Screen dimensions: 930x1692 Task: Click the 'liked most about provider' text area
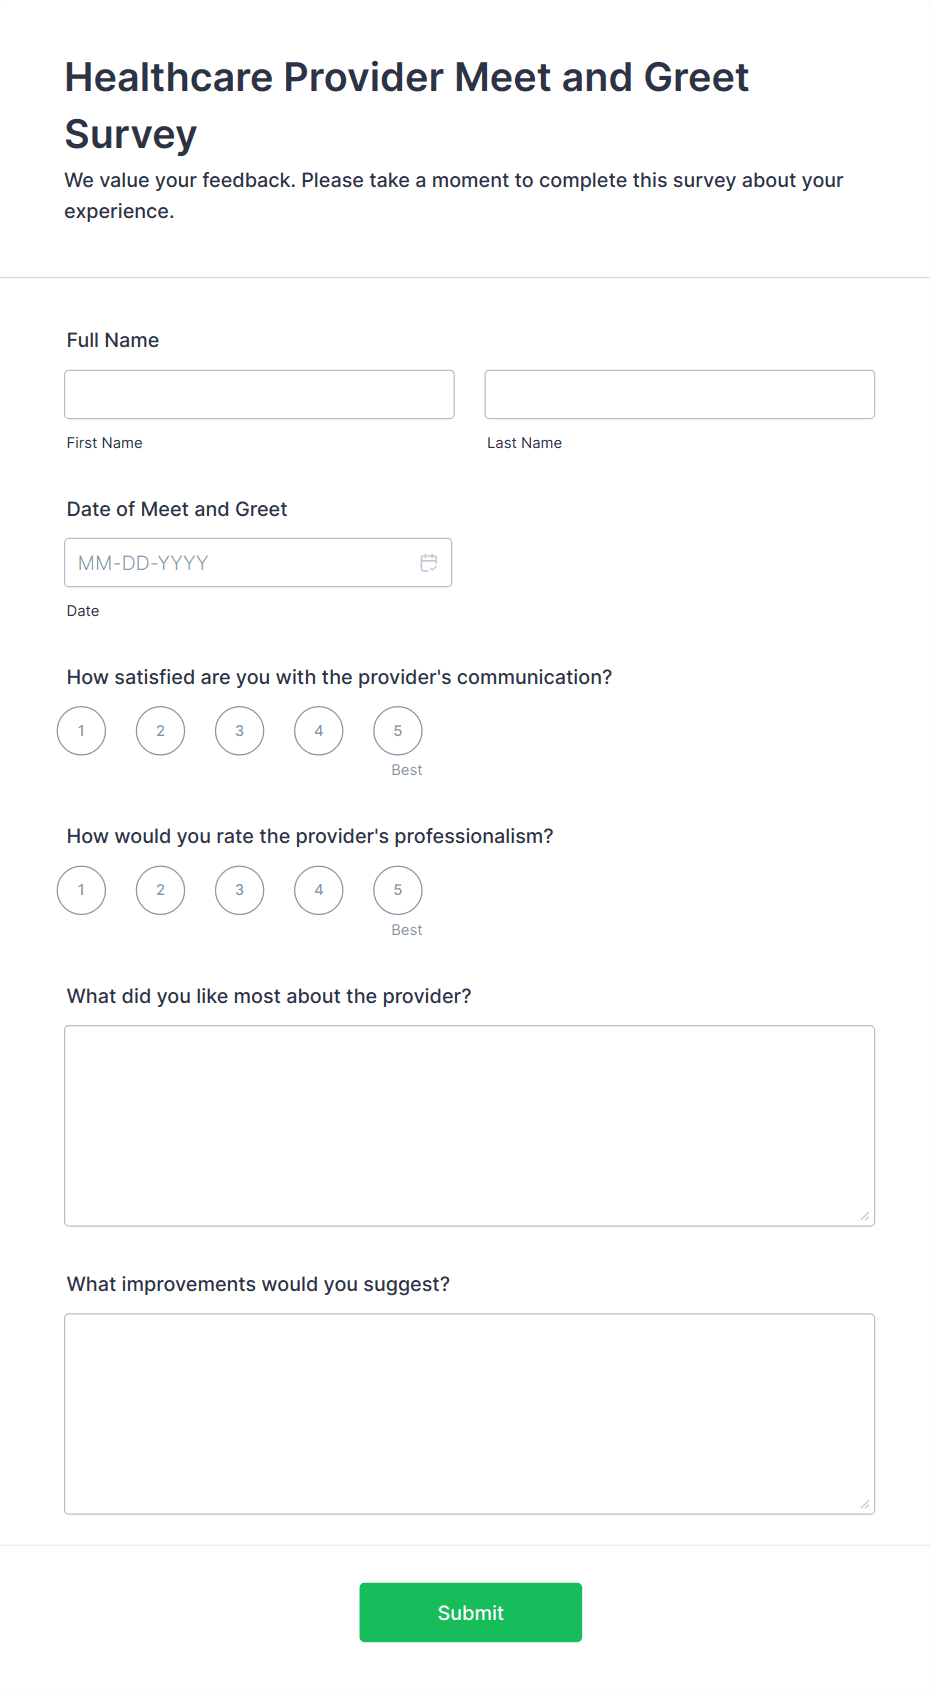point(469,1125)
